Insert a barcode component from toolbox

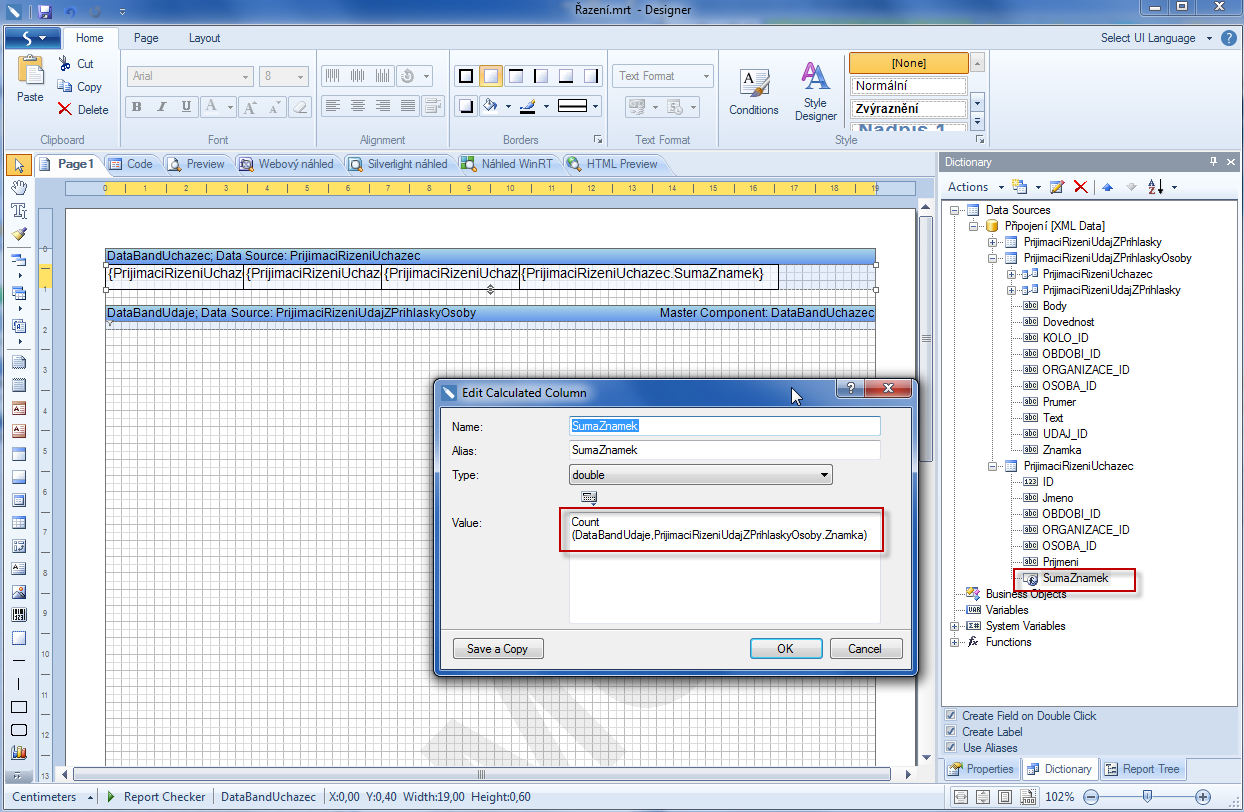click(x=18, y=614)
